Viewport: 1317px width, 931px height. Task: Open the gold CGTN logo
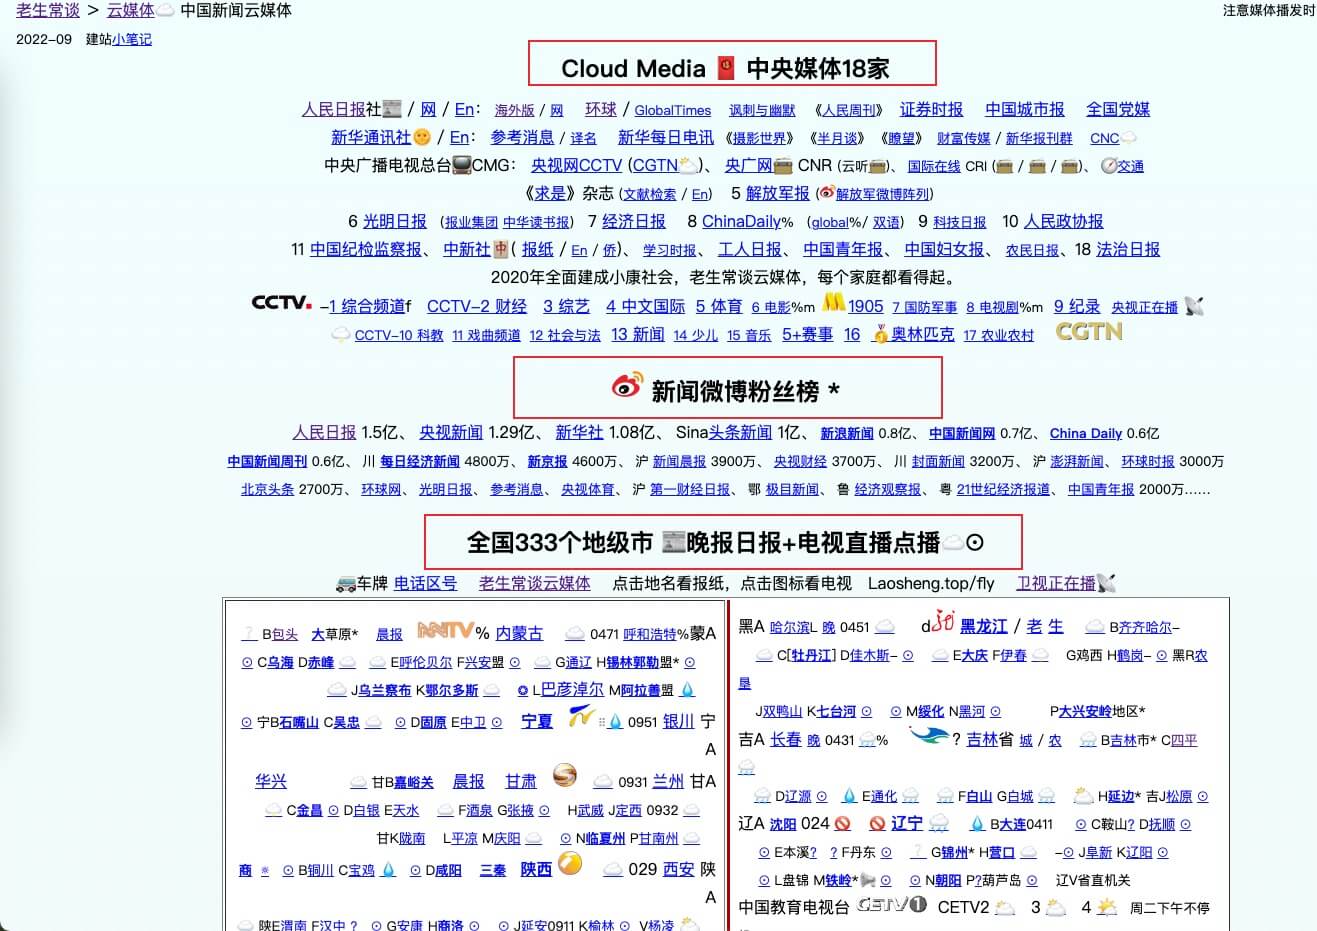tap(1089, 332)
